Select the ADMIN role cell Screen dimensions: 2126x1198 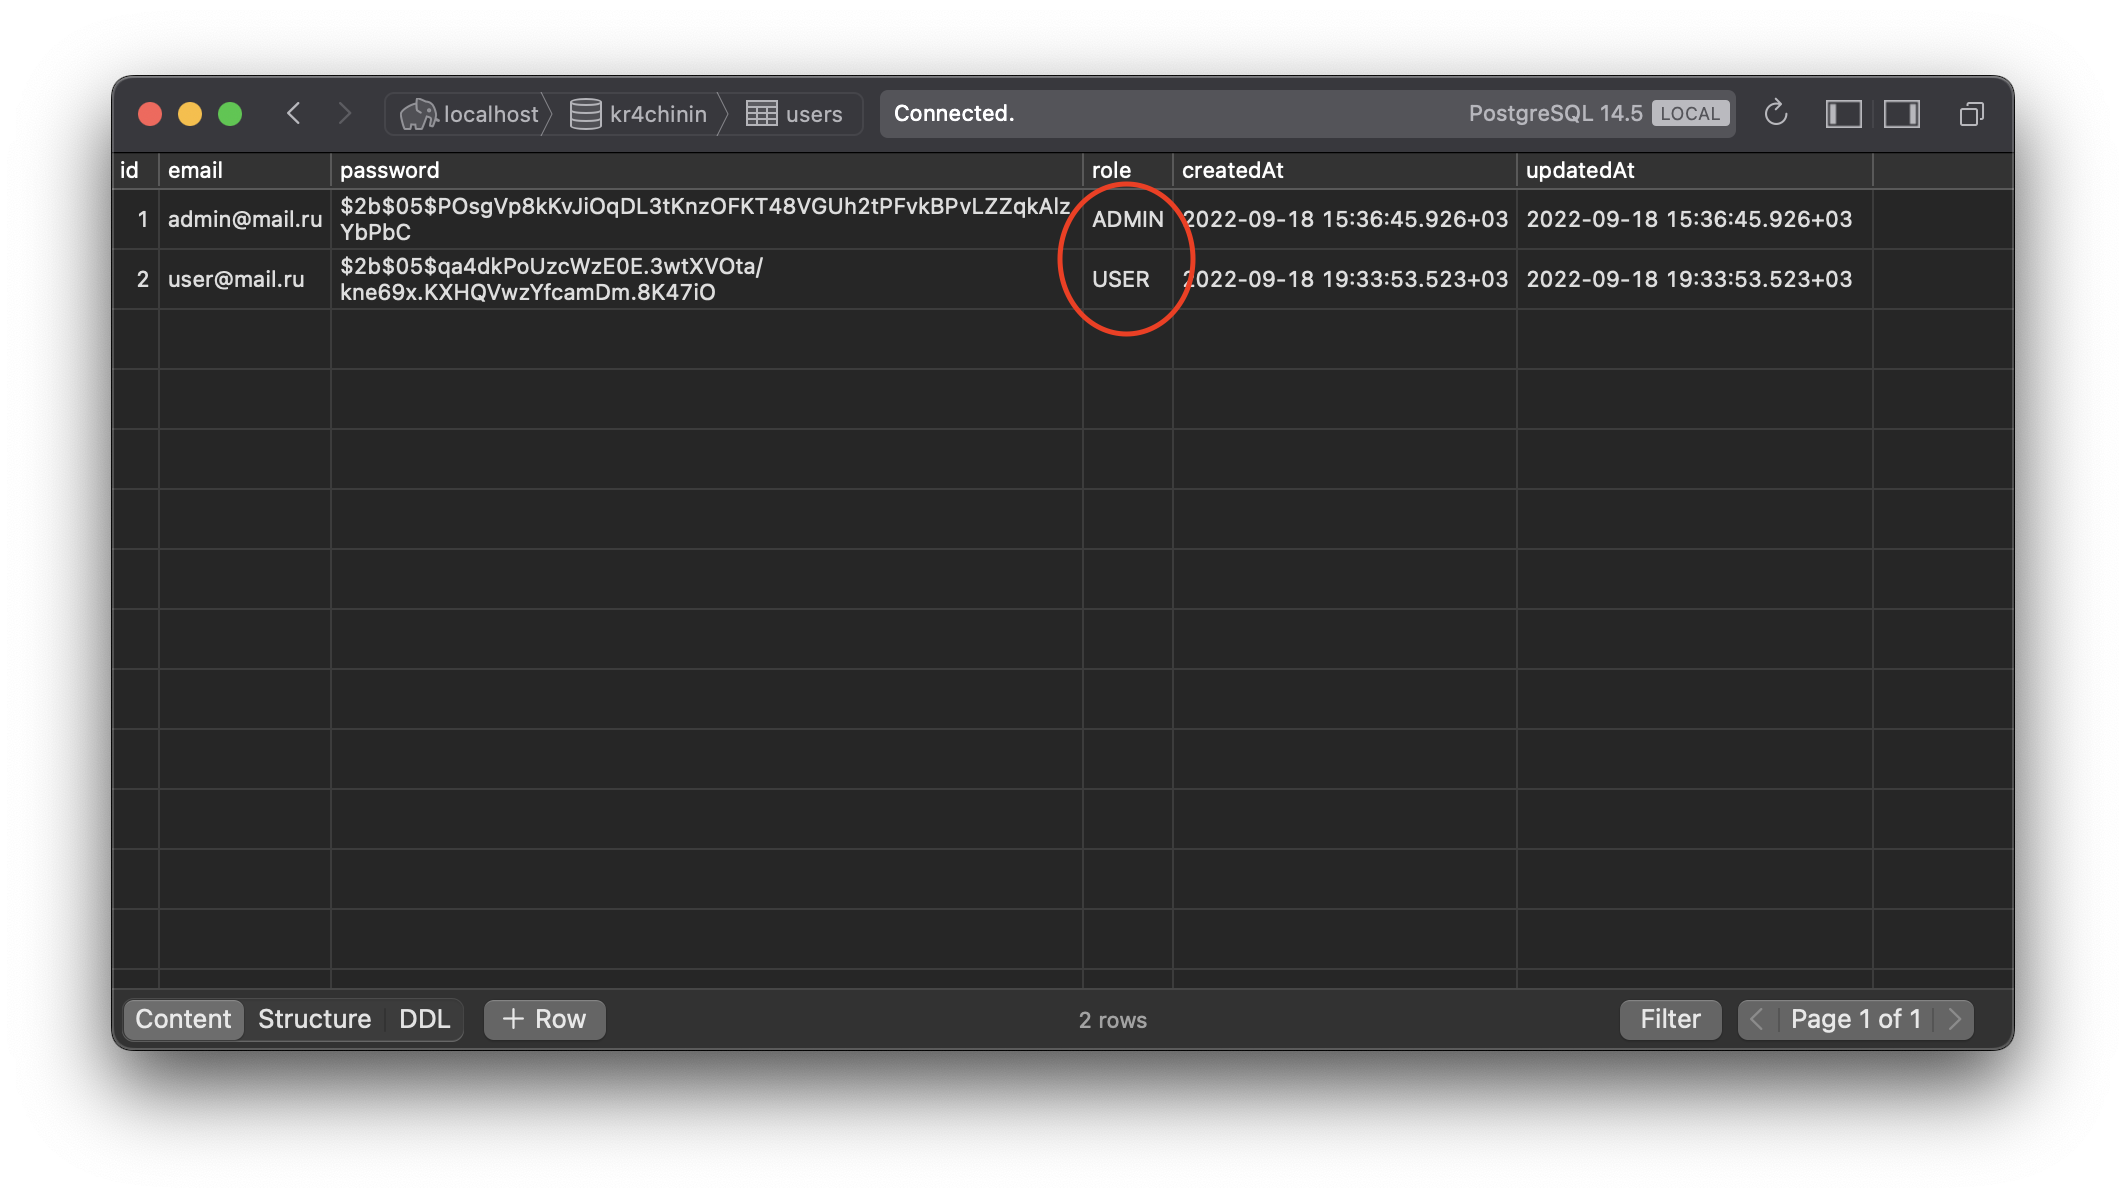1127,219
